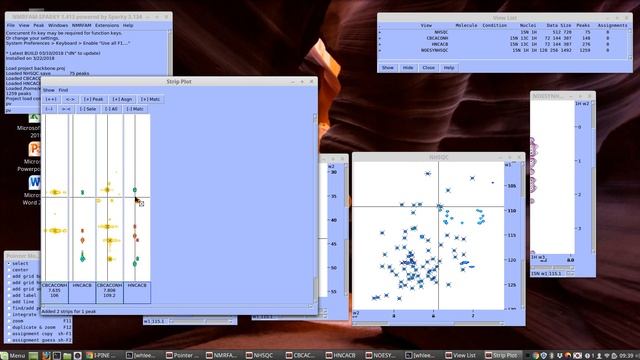Click the horizontal scrollbar of NHSQC window

pos(429,323)
